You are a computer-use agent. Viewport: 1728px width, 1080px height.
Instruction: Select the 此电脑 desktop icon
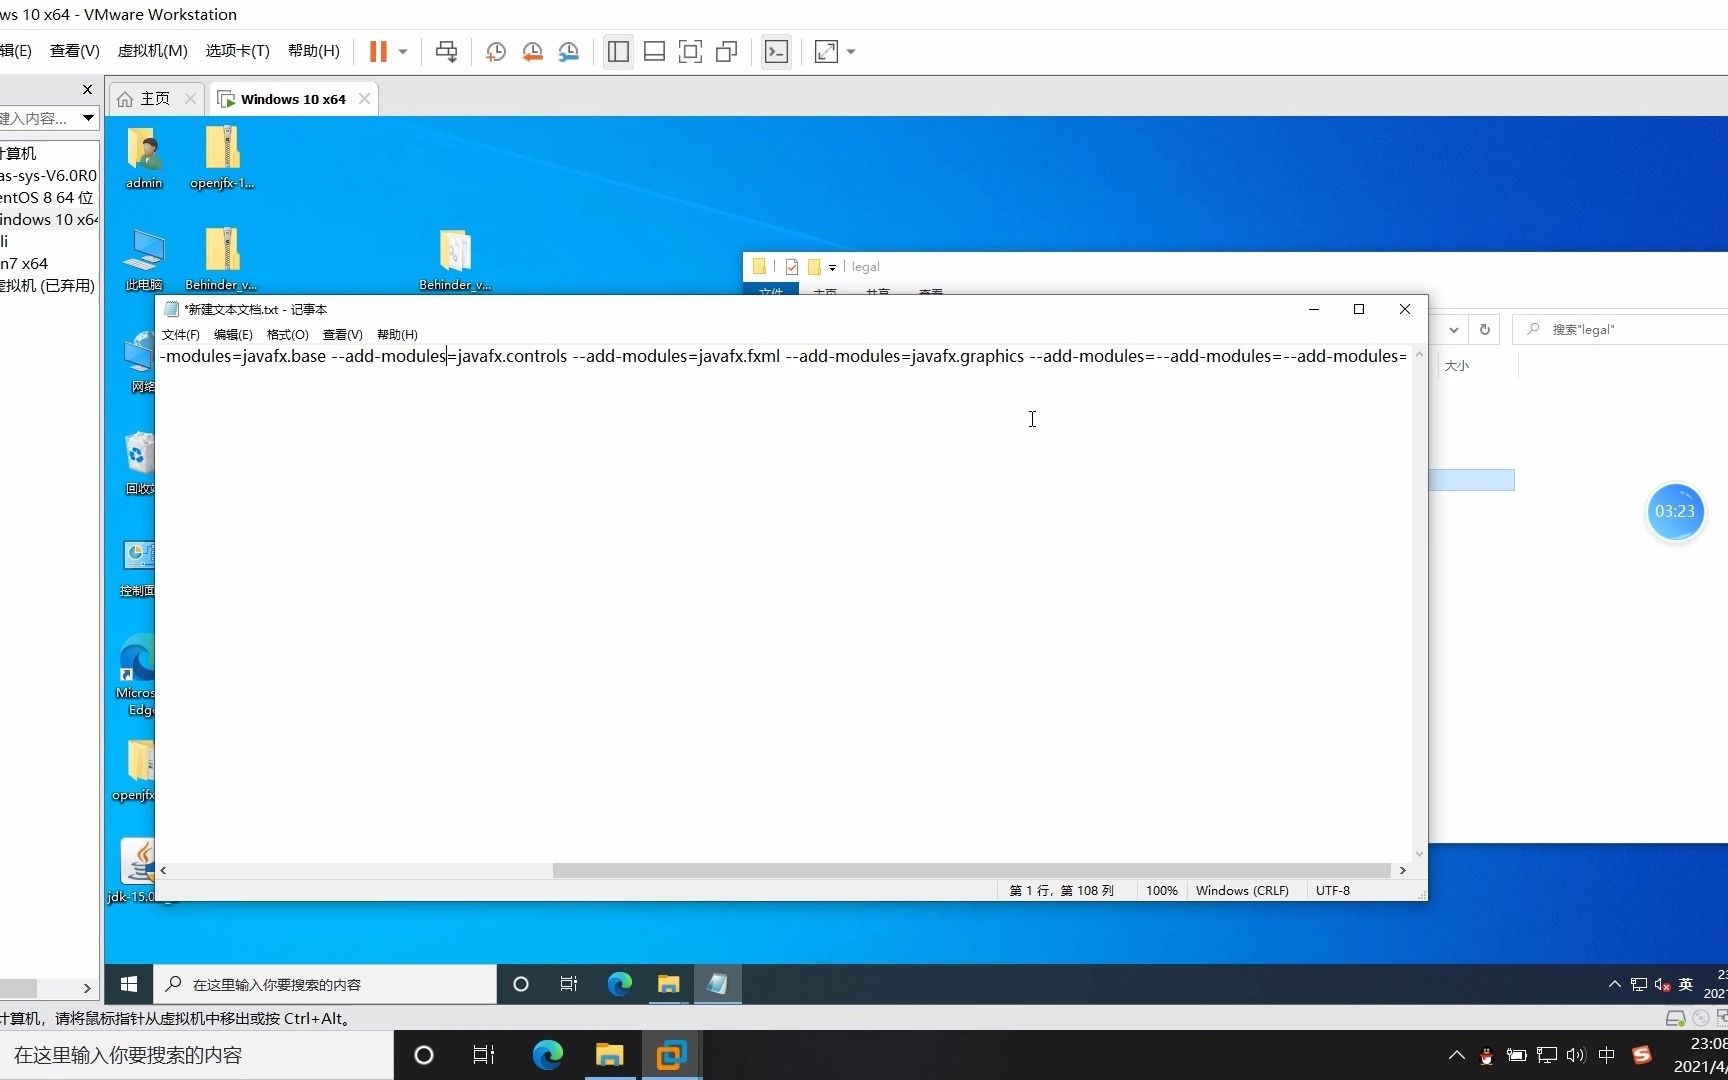pyautogui.click(x=144, y=259)
